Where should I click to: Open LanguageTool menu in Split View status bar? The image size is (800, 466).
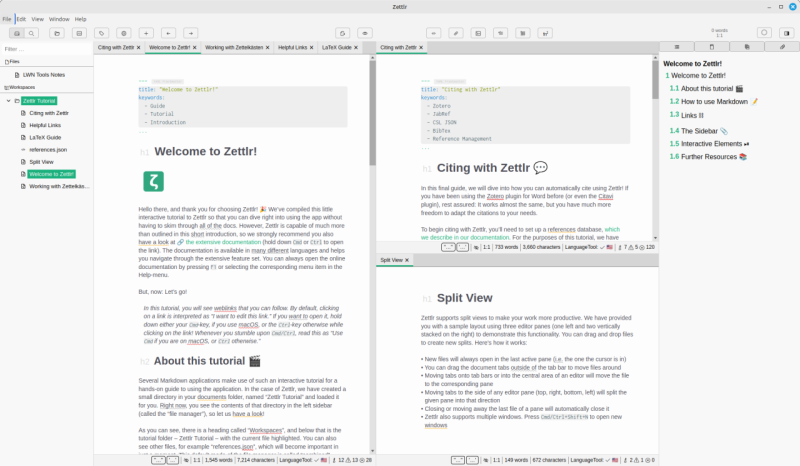(x=575, y=461)
